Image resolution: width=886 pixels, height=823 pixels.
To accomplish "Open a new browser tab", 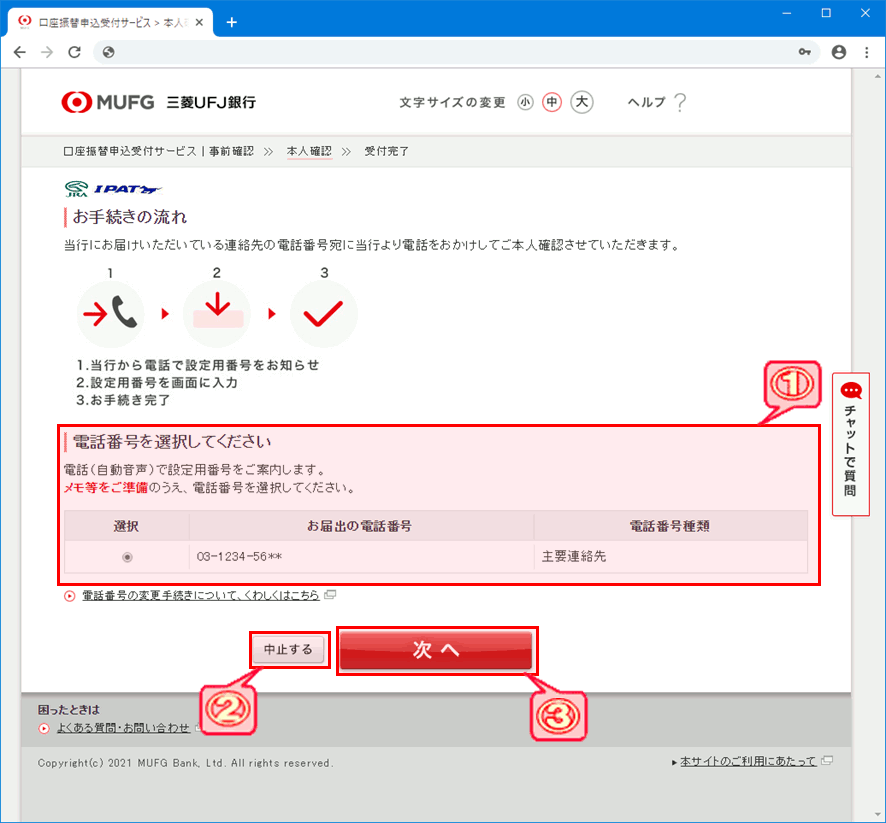I will (232, 22).
